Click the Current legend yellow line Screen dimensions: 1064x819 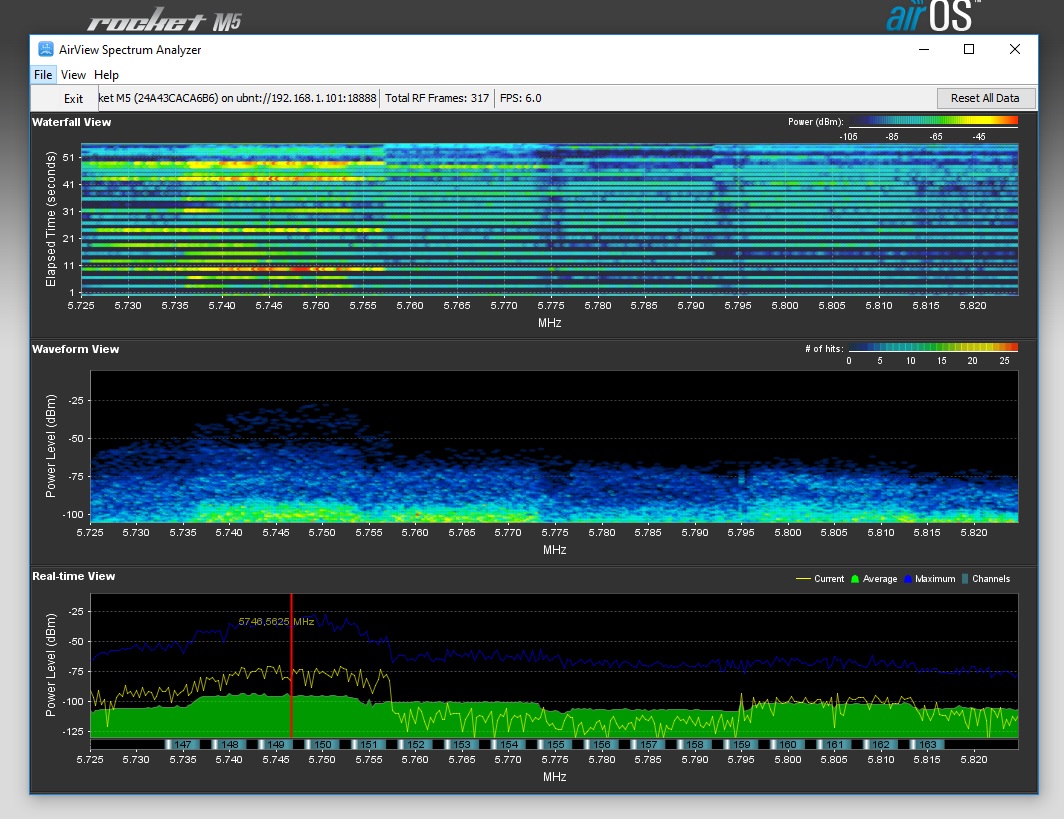click(x=802, y=579)
